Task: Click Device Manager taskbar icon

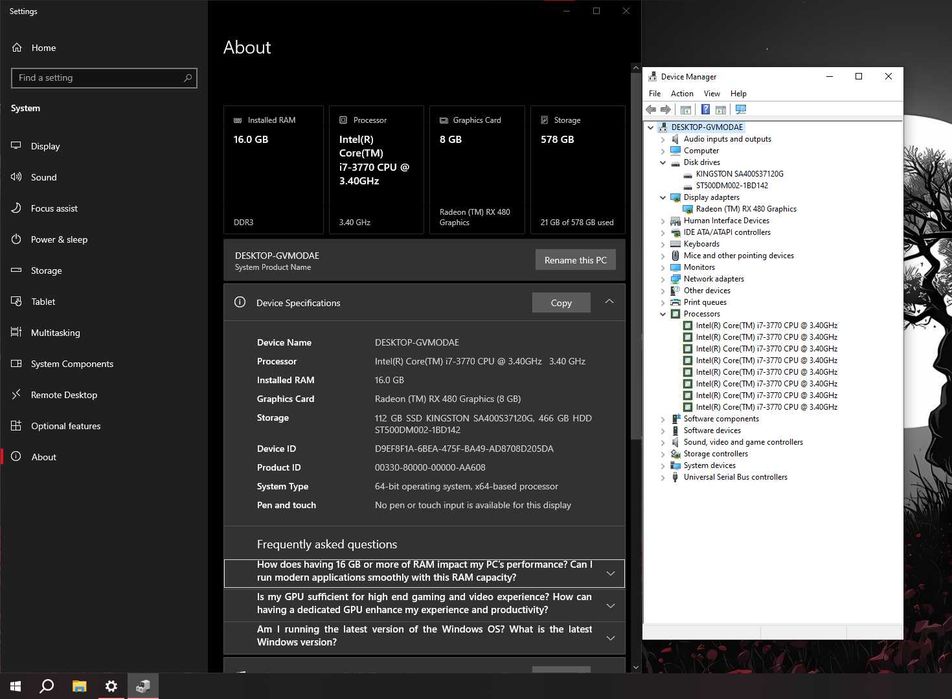Action: pos(143,686)
